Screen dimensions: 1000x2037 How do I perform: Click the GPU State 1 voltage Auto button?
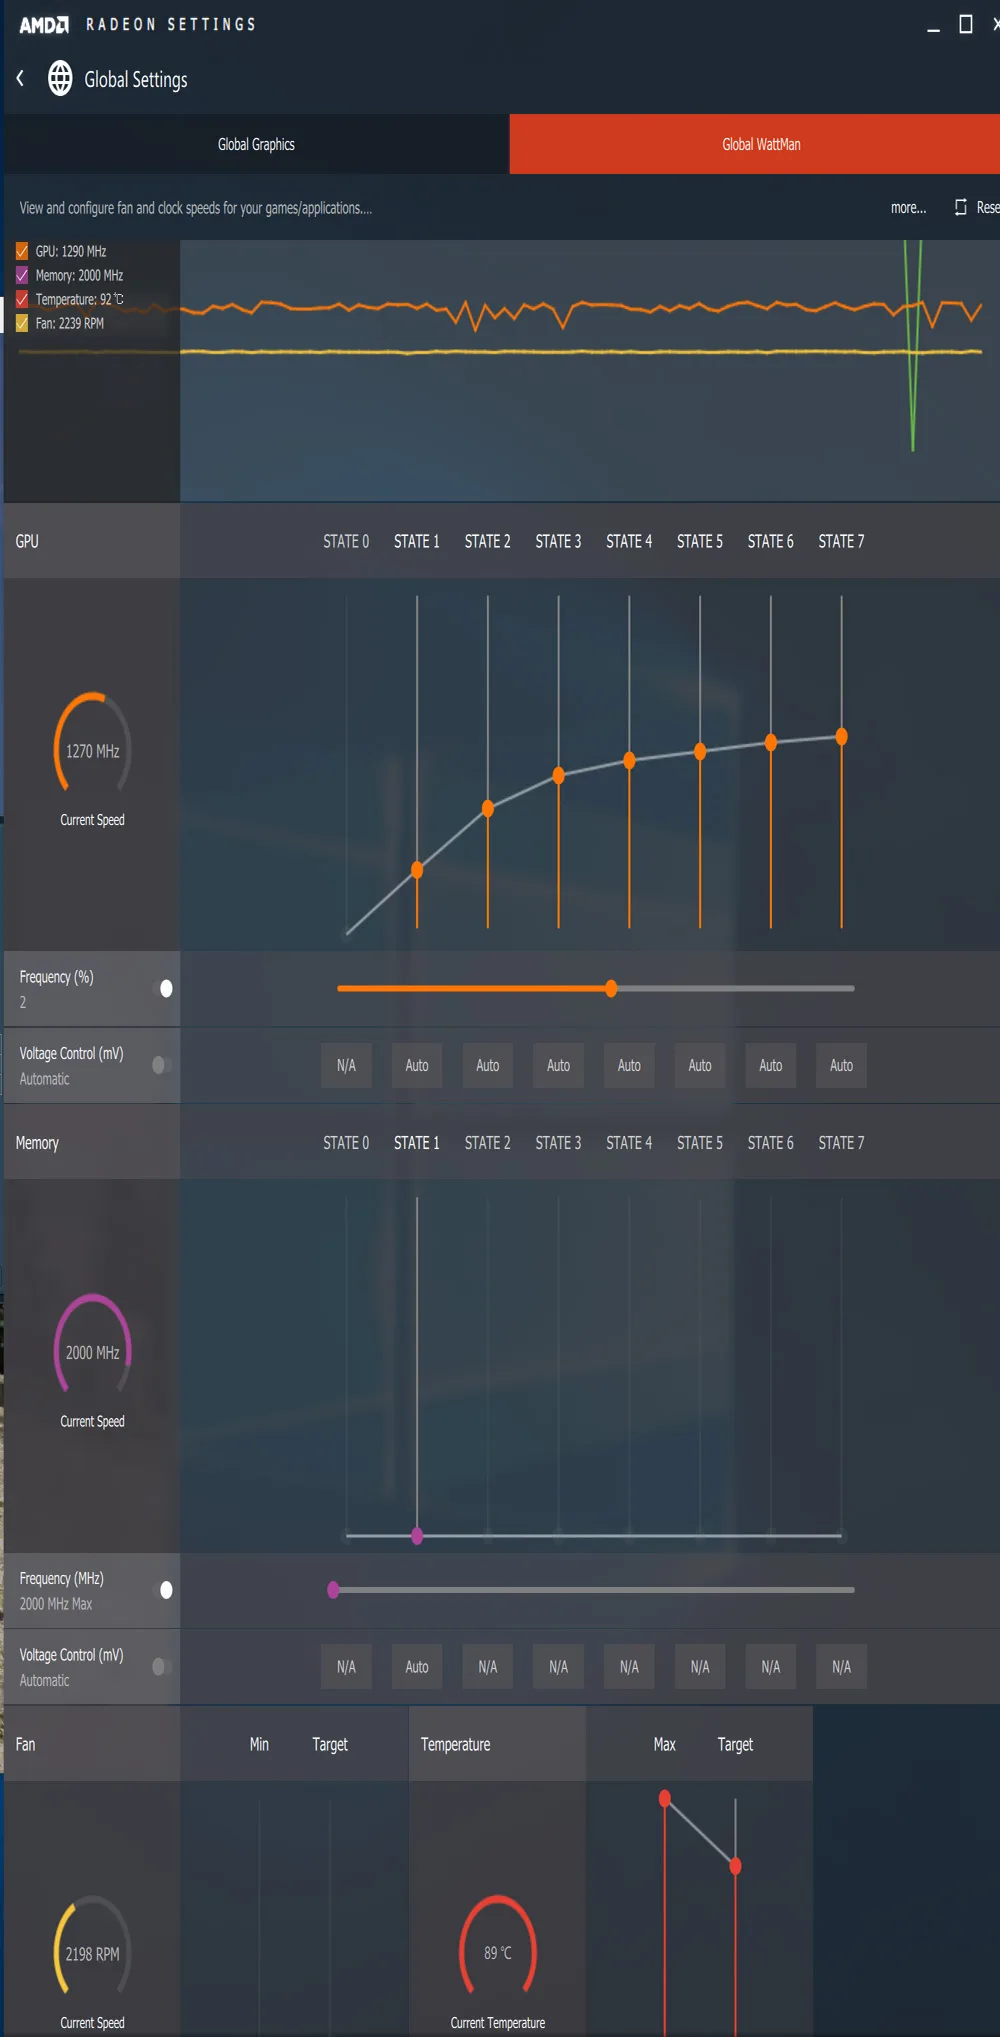pos(417,1065)
